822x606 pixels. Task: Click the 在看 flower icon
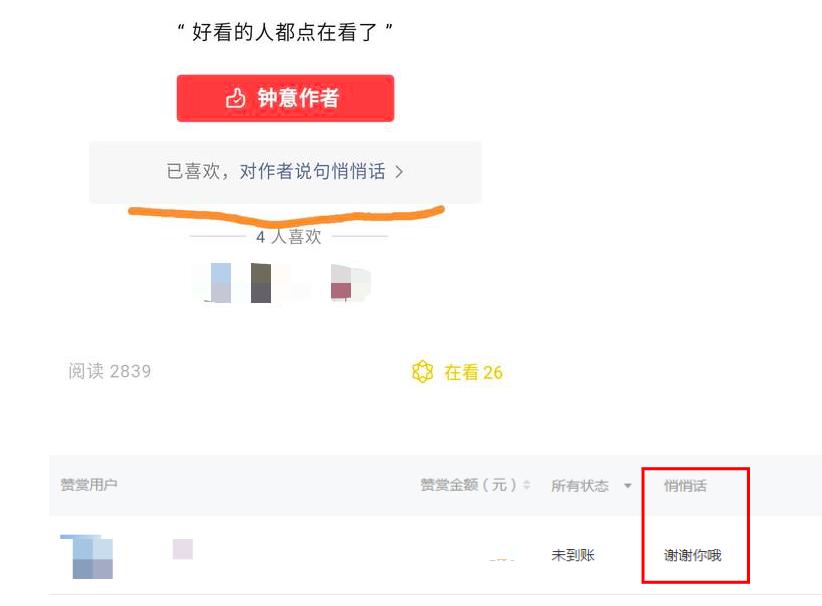tap(423, 372)
